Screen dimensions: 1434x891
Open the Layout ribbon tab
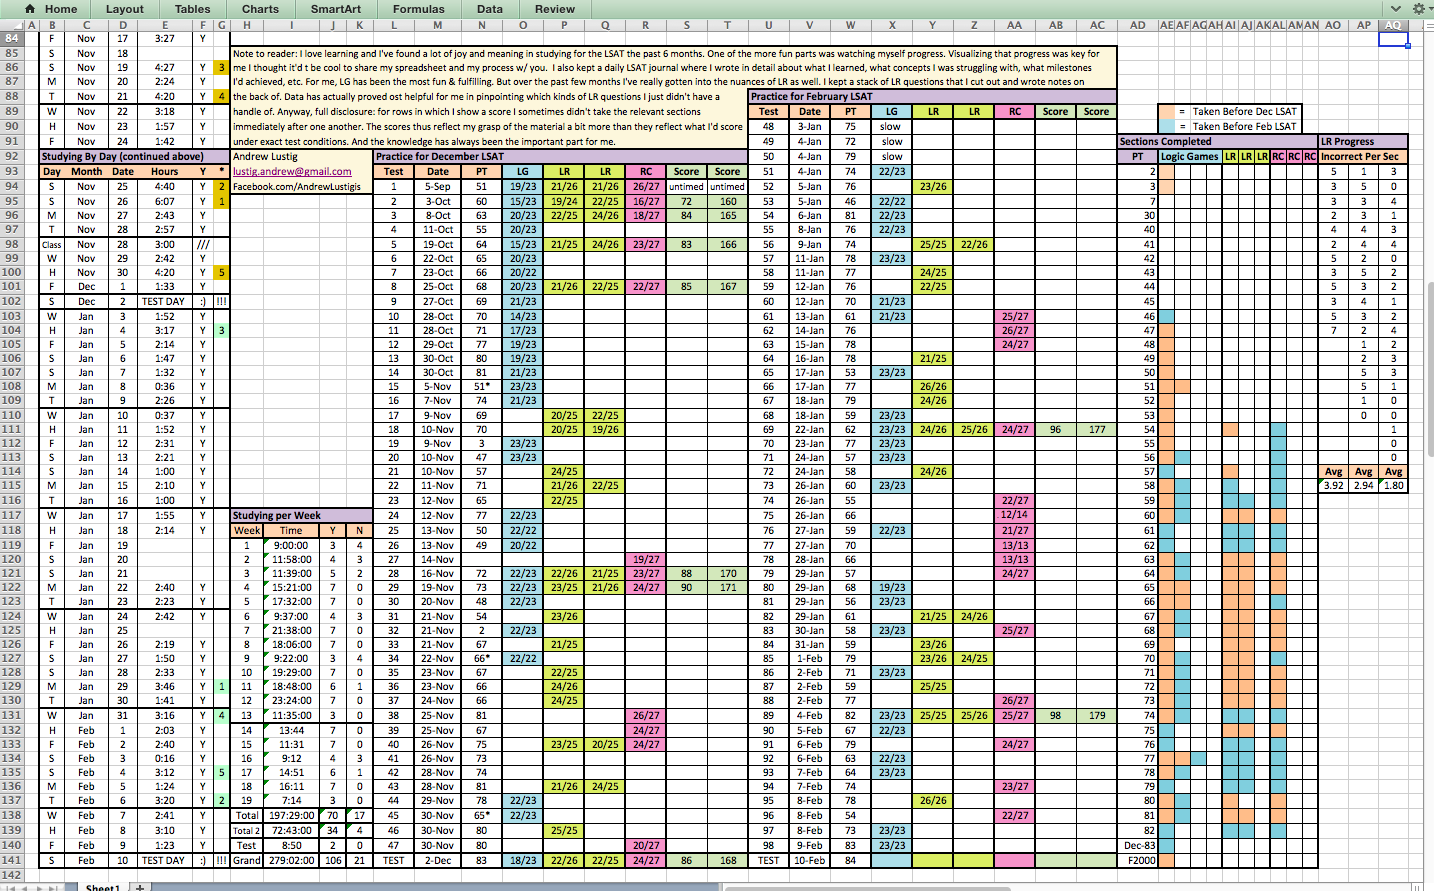(125, 9)
